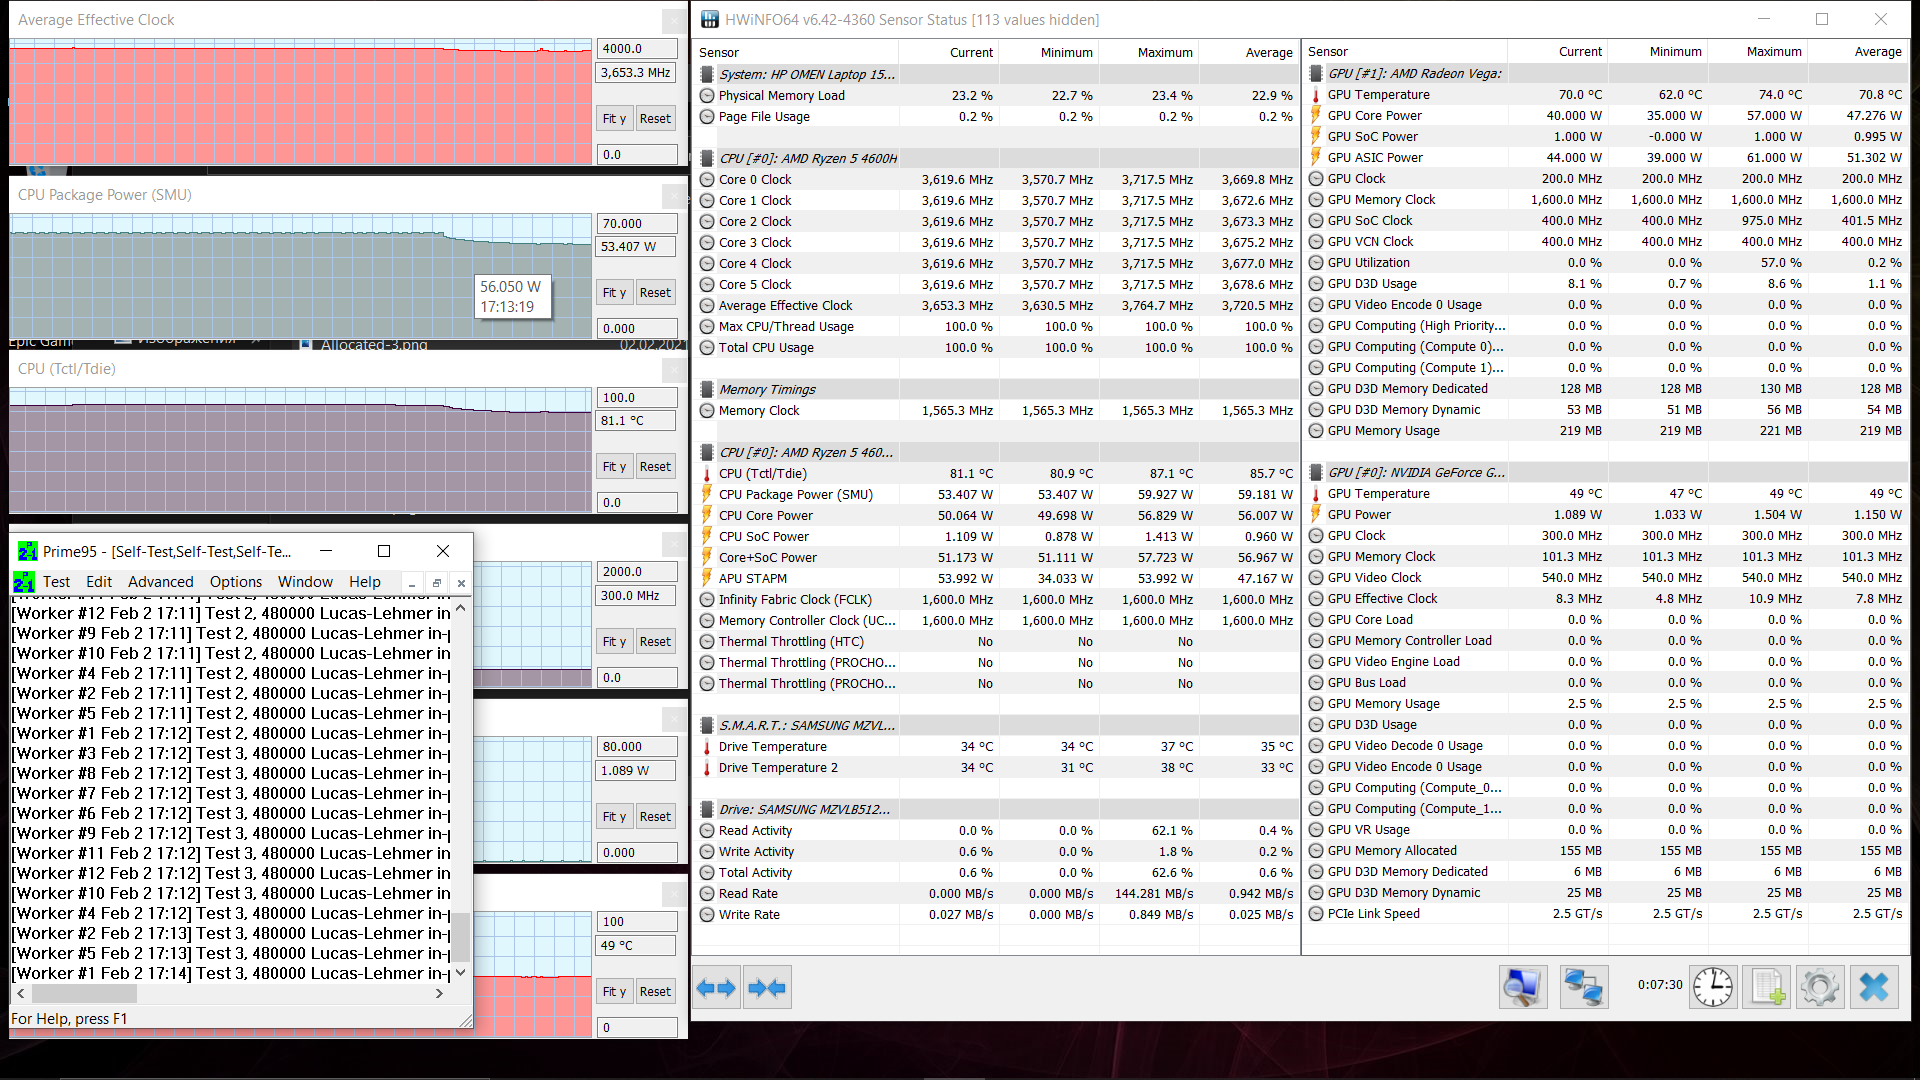Click the Worker #1 Feb 2 17:14 log line
This screenshot has width=1920, height=1080.
click(231, 973)
